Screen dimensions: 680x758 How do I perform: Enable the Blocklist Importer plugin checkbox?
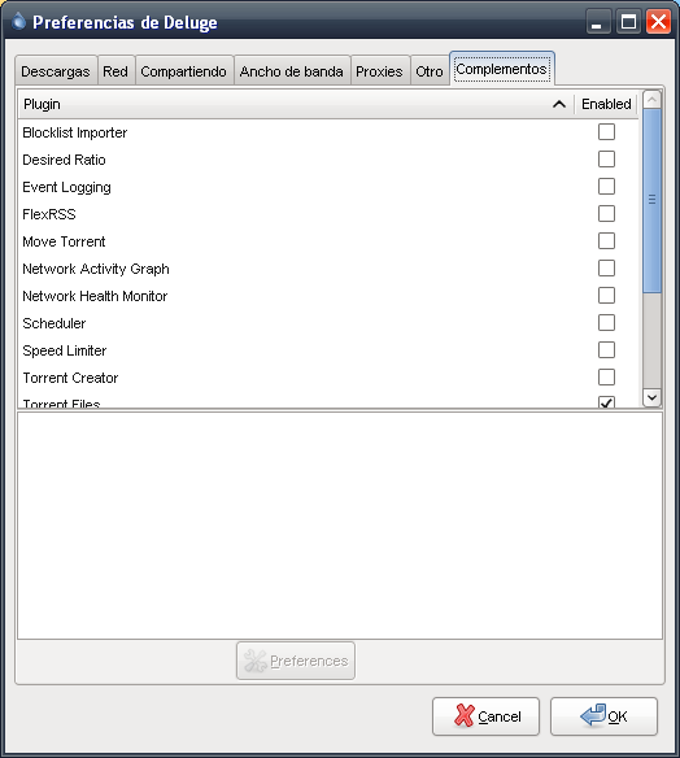(x=607, y=132)
